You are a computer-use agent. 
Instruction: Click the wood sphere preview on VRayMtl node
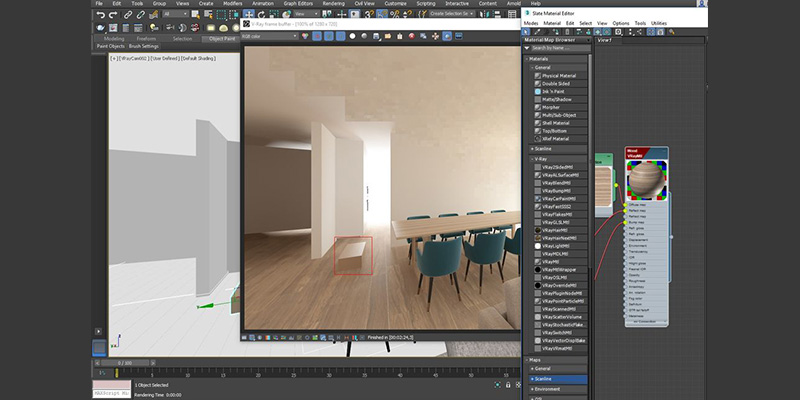[646, 180]
